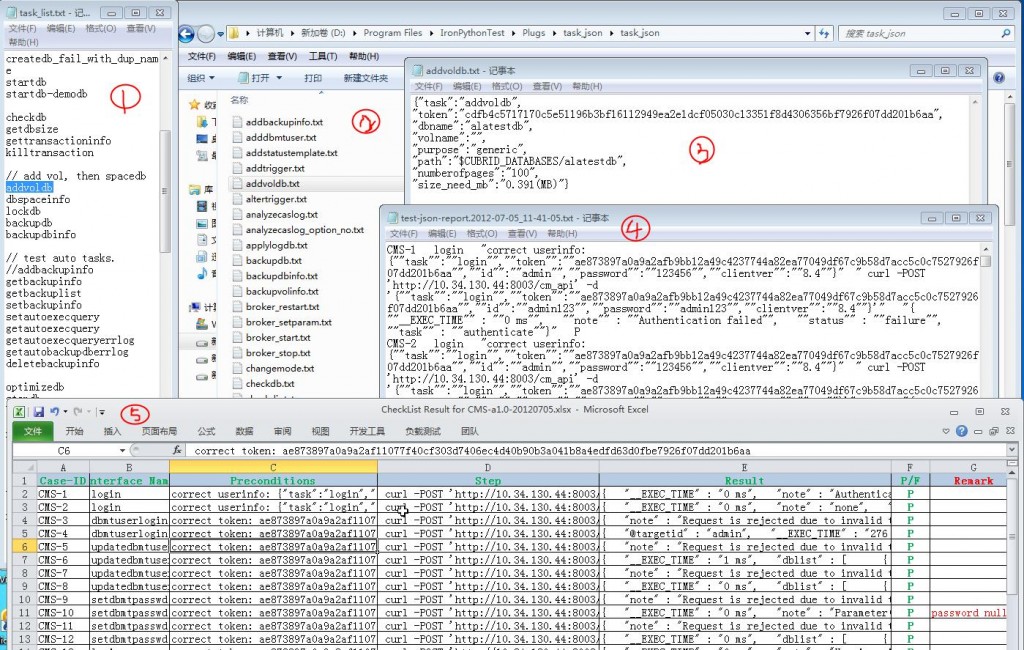
Task: Open the addtrigger.txt file icon in Explorer
Action: pyautogui.click(x=237, y=169)
